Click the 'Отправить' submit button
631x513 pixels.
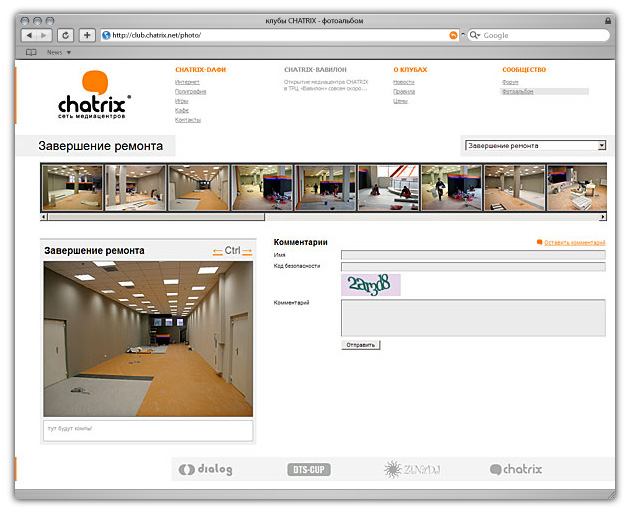(x=361, y=345)
